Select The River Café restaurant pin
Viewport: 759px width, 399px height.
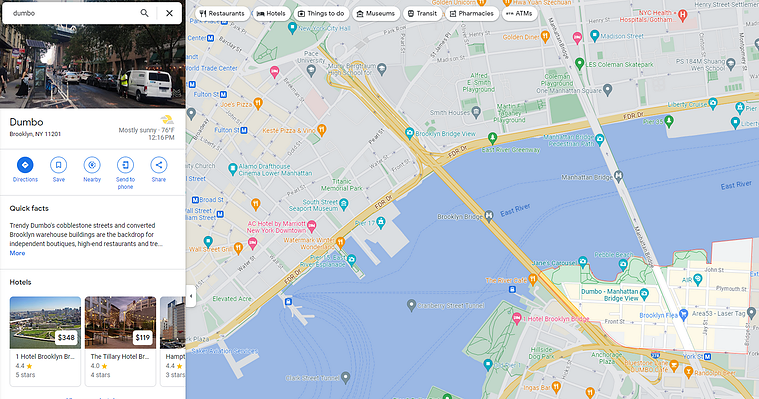(533, 279)
